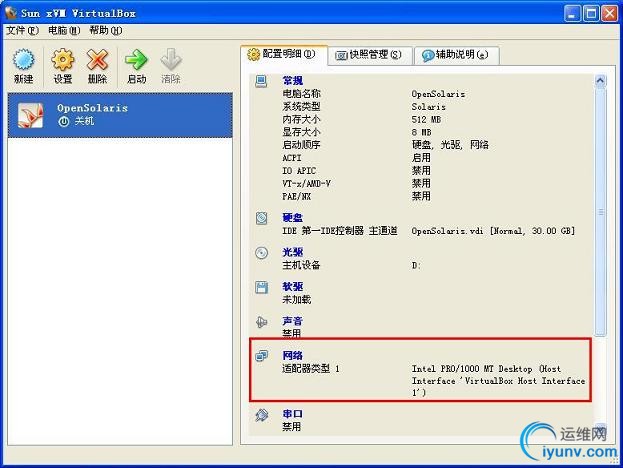Viewport: 623px width, 468px height.
Task: Click the 8 MB video memory value
Action: (421, 132)
